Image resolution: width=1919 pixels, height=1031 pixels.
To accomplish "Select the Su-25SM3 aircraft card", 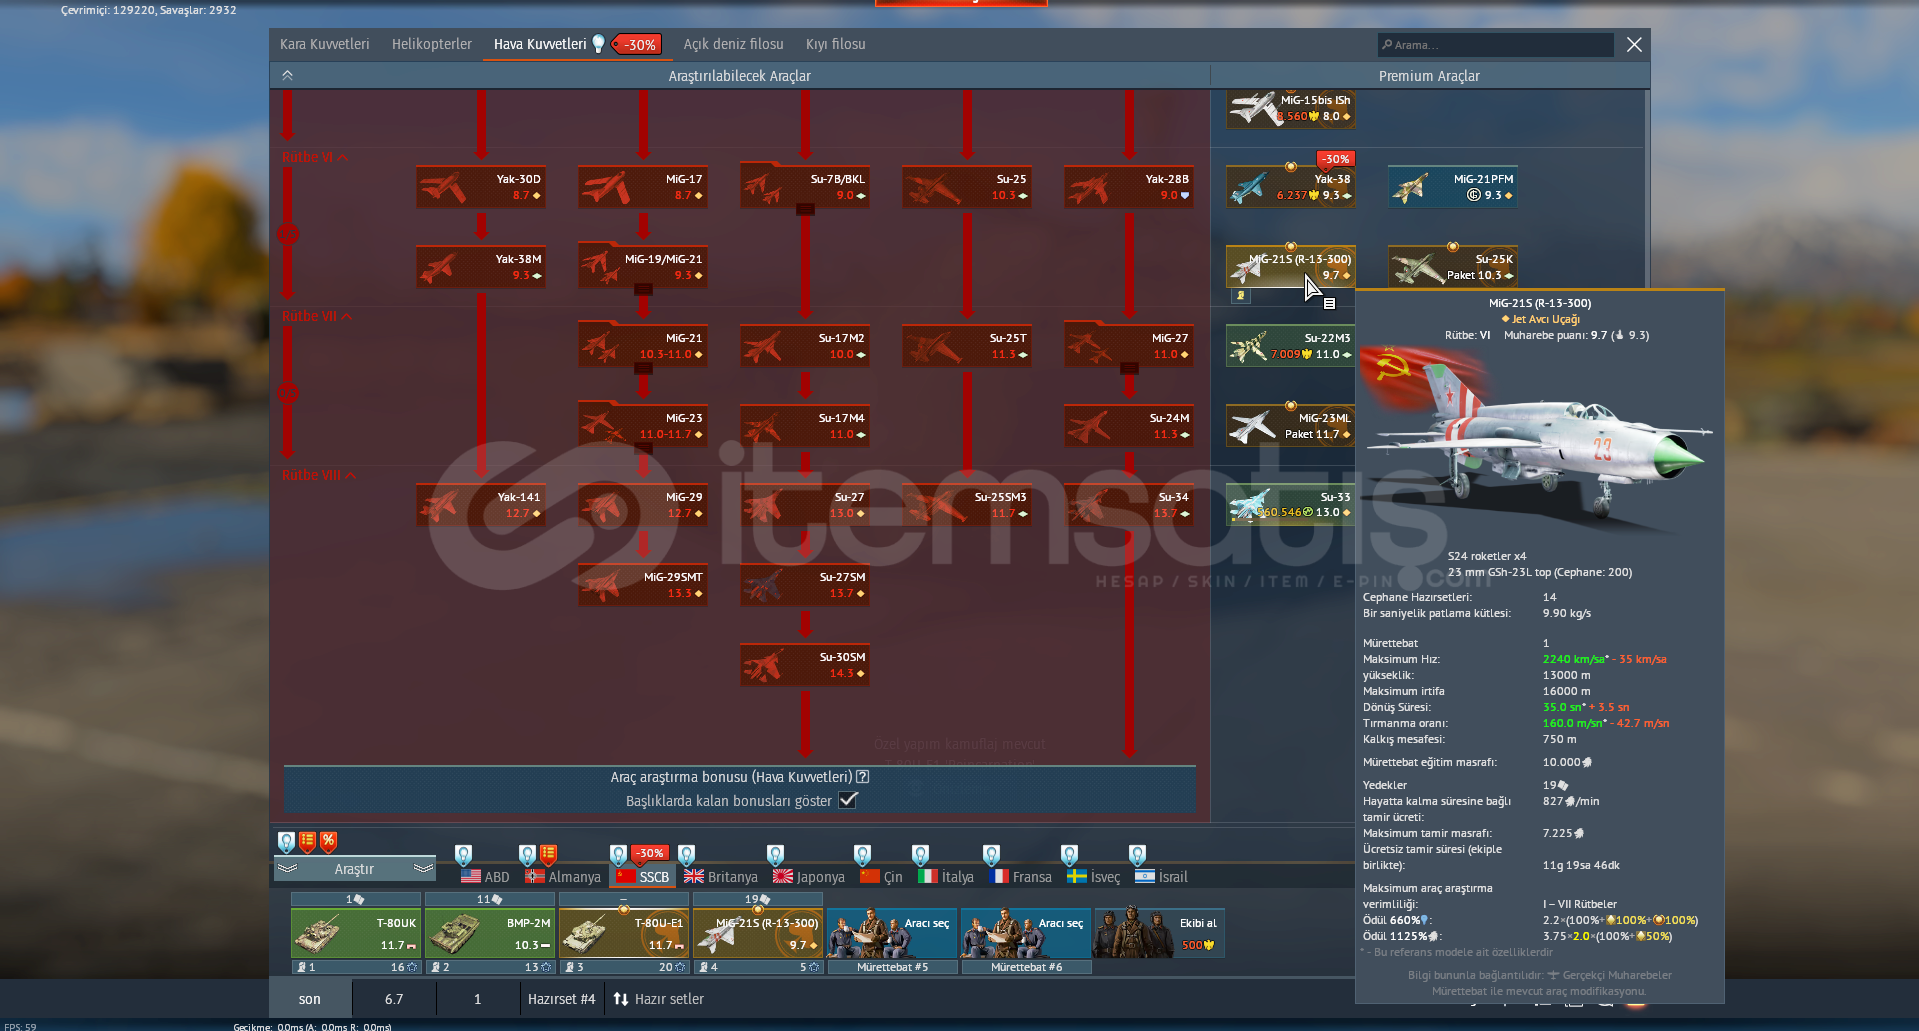I will [x=967, y=505].
